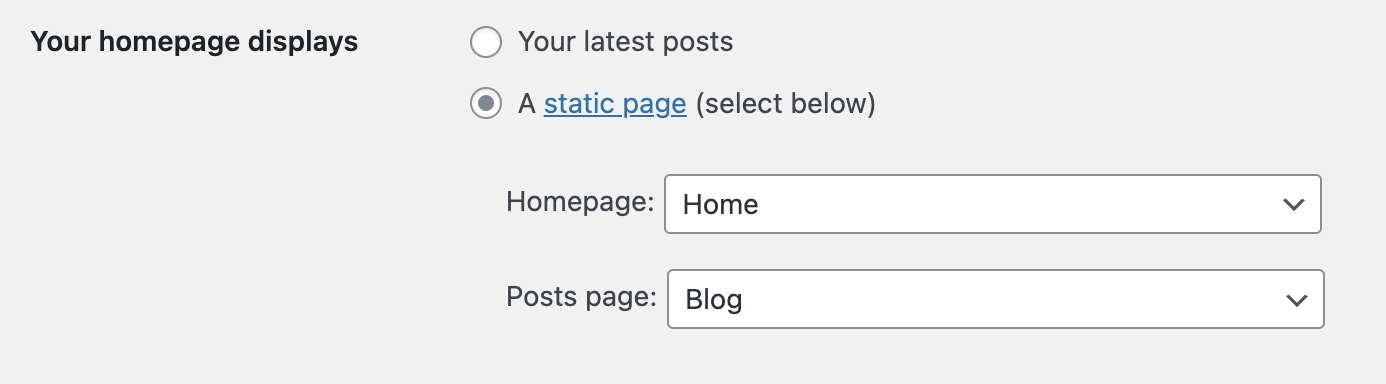Open the Homepage dropdown showing Home
This screenshot has height=384, width=1386.
pyautogui.click(x=993, y=205)
